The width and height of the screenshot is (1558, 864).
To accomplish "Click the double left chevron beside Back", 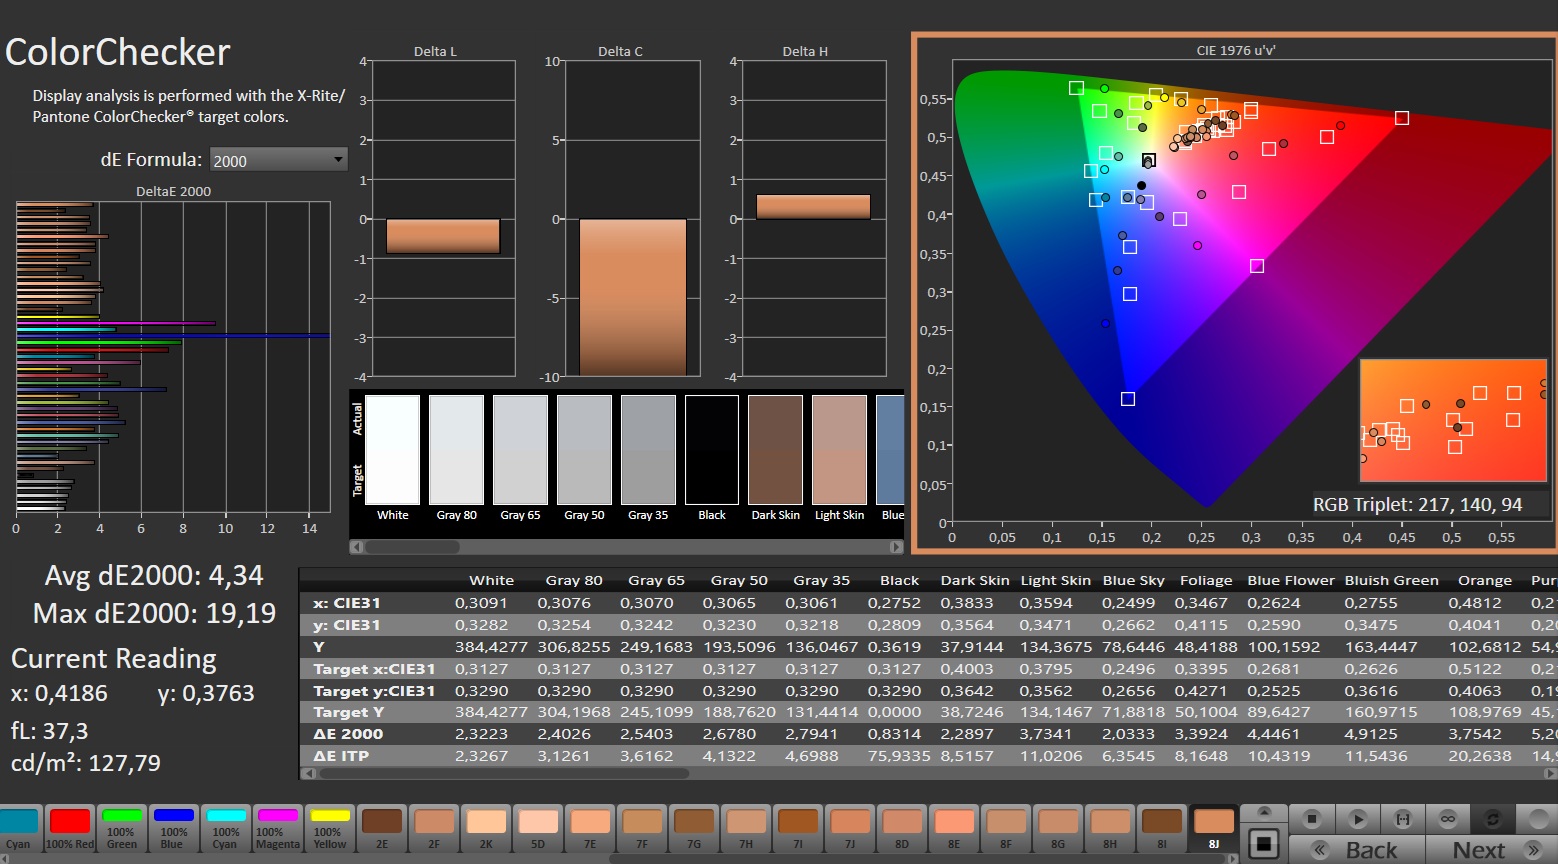I will [x=1320, y=850].
